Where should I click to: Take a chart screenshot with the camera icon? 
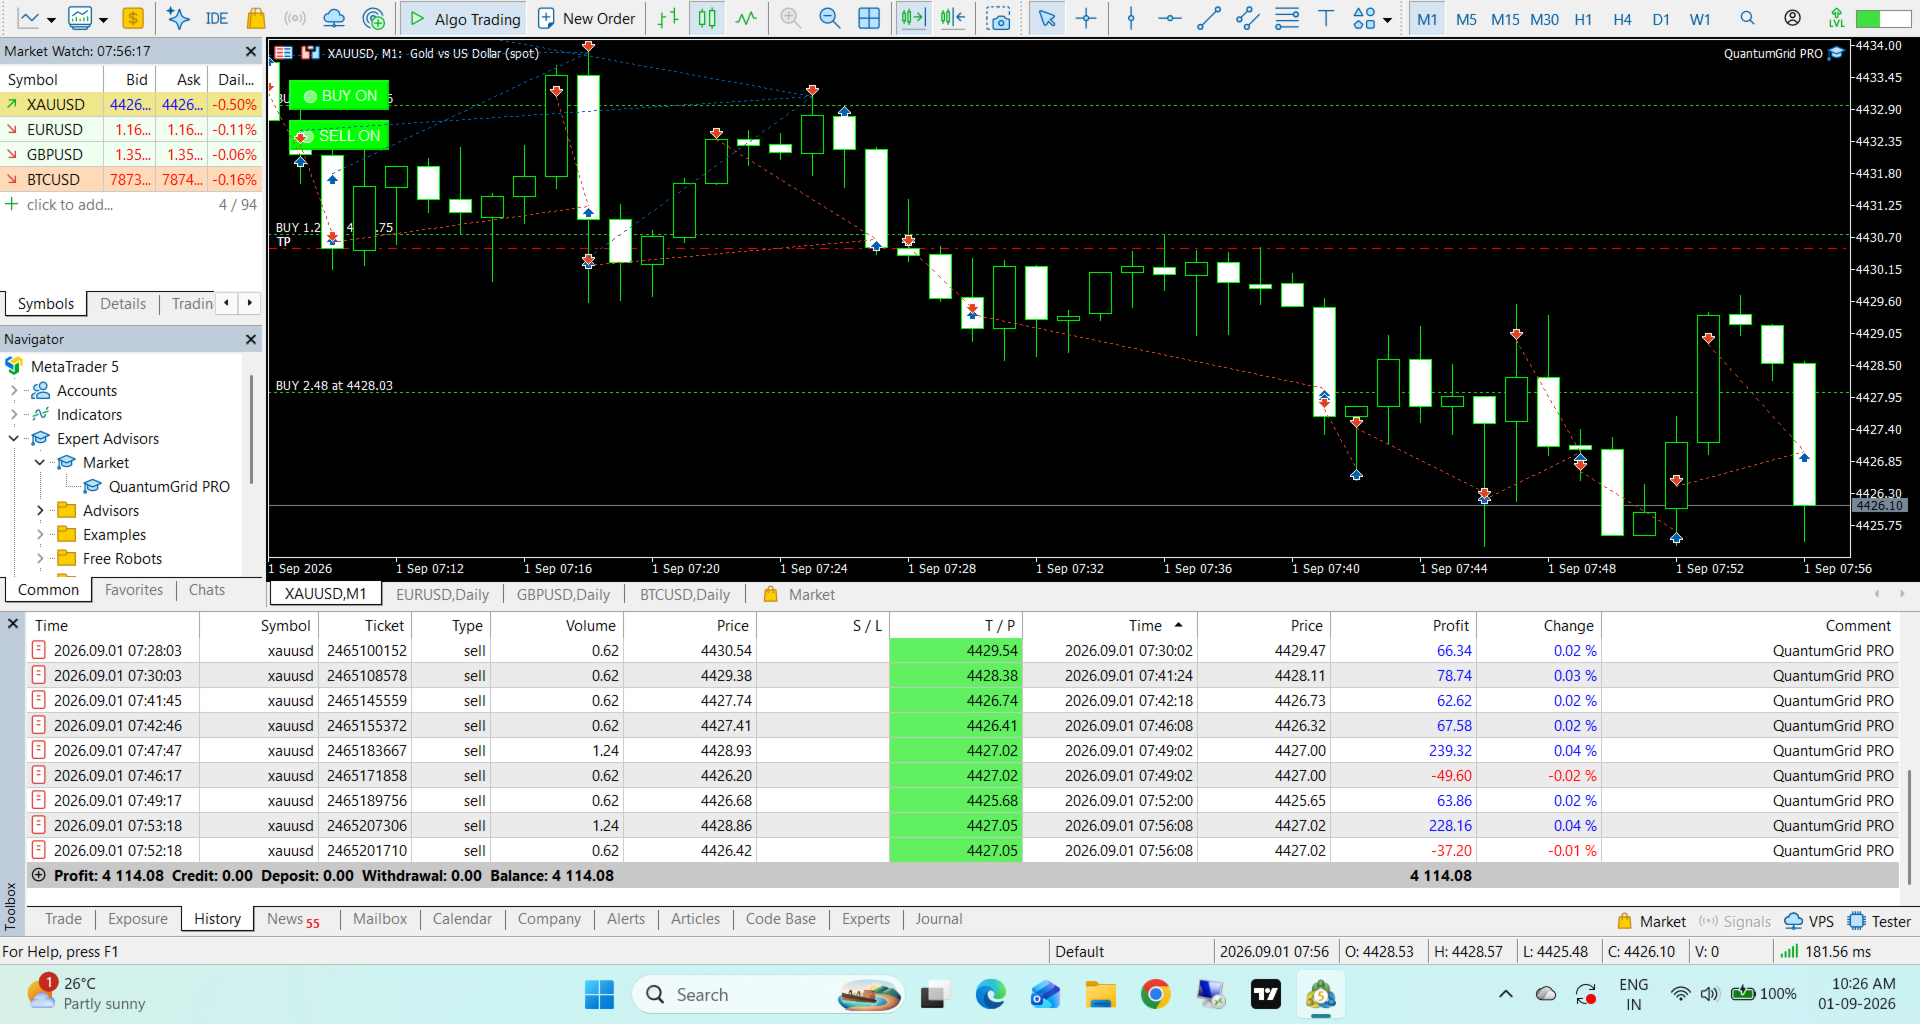point(997,18)
